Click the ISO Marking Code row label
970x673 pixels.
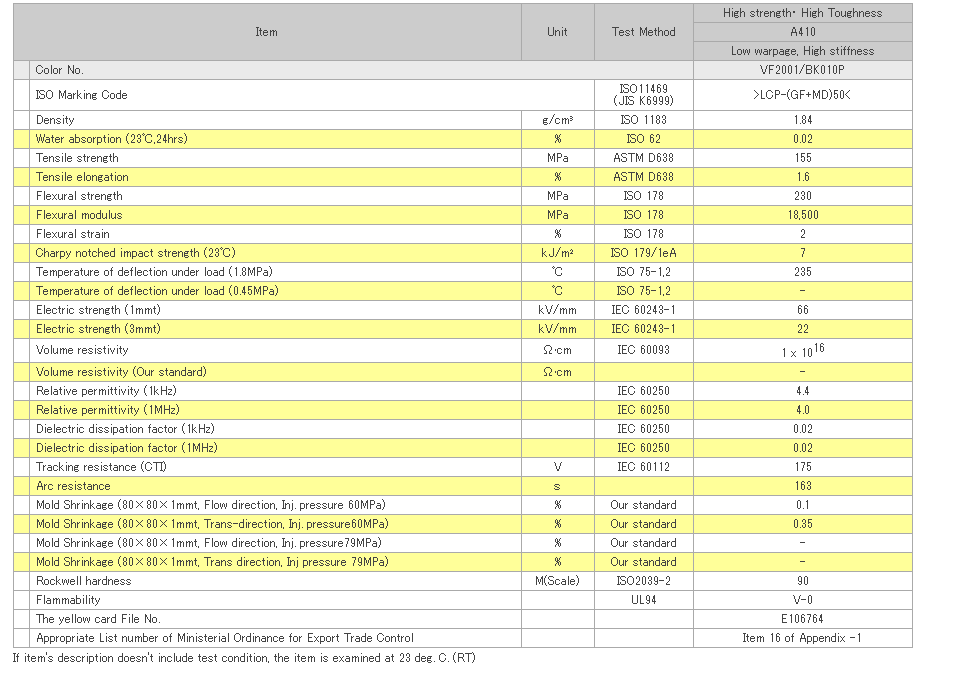click(82, 95)
